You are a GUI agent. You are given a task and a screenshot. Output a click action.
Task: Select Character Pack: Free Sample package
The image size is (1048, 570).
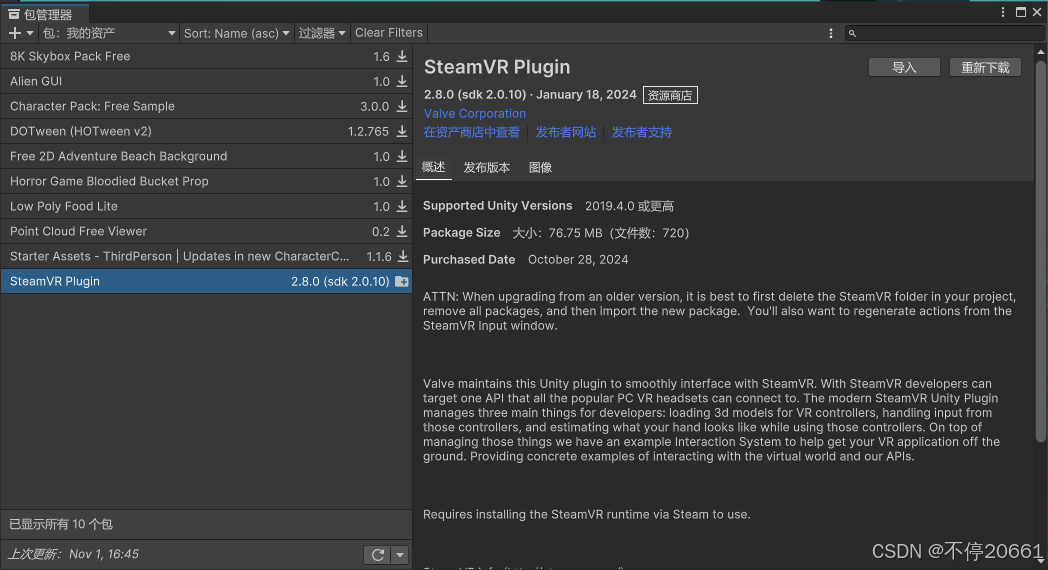coord(206,106)
